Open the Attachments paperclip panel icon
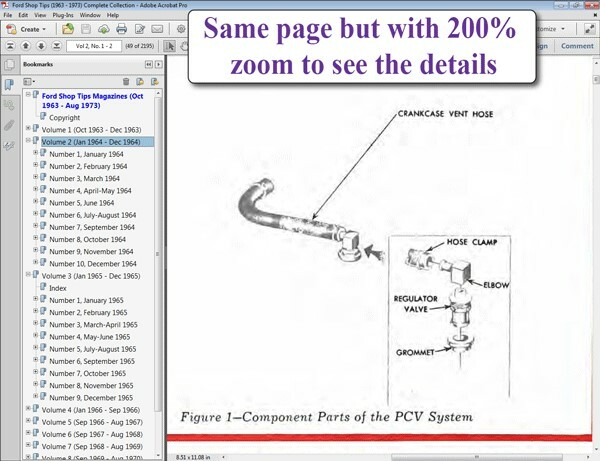This screenshot has height=461, width=600. click(x=9, y=125)
